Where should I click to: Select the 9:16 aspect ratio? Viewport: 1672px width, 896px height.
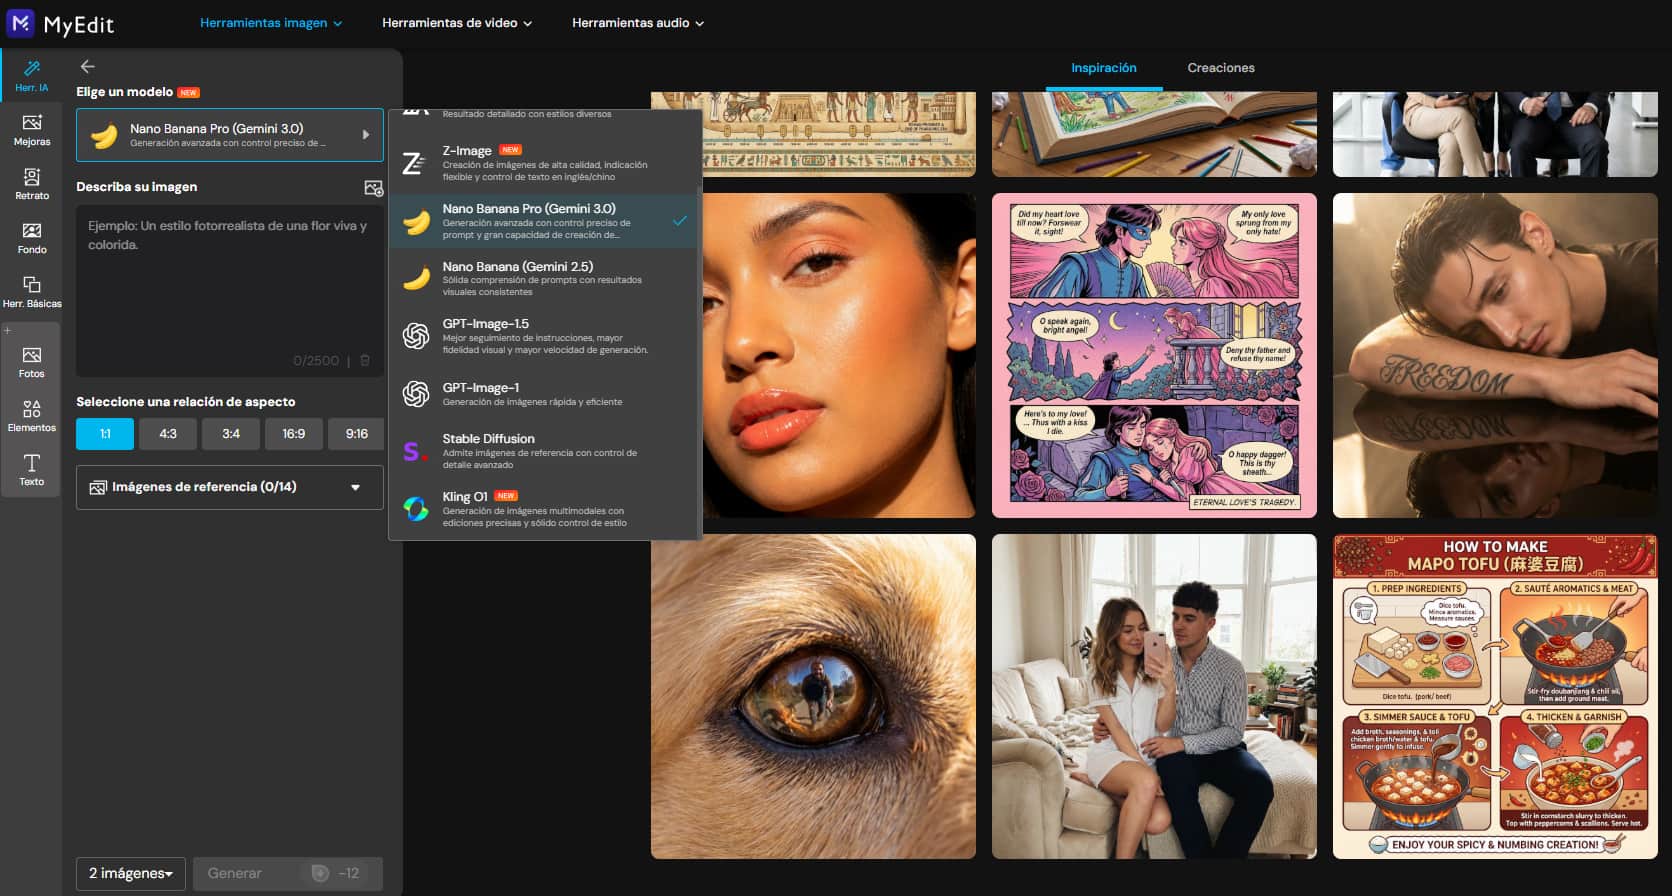coord(357,434)
